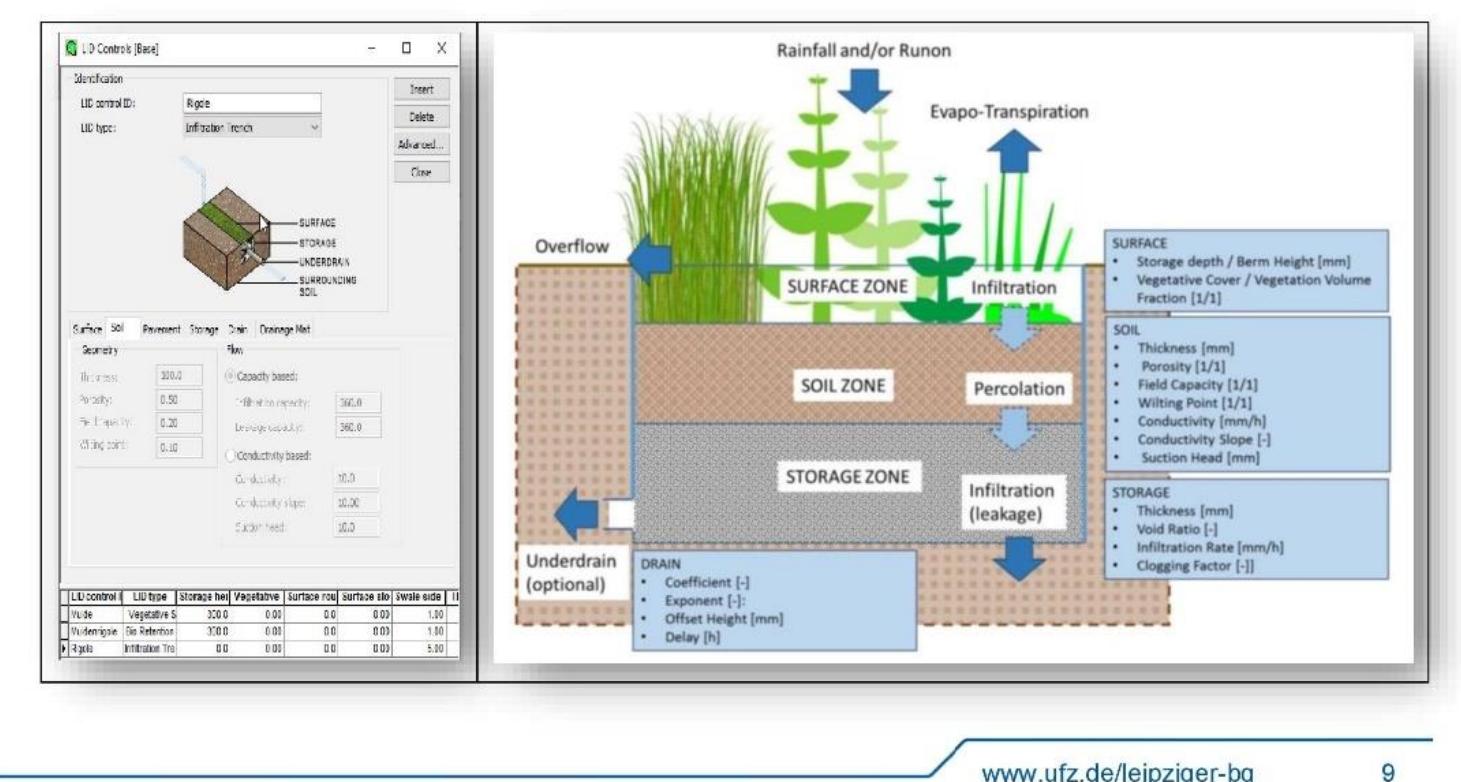
Task: Click the LID Controls app icon in title bar
Action: point(70,47)
